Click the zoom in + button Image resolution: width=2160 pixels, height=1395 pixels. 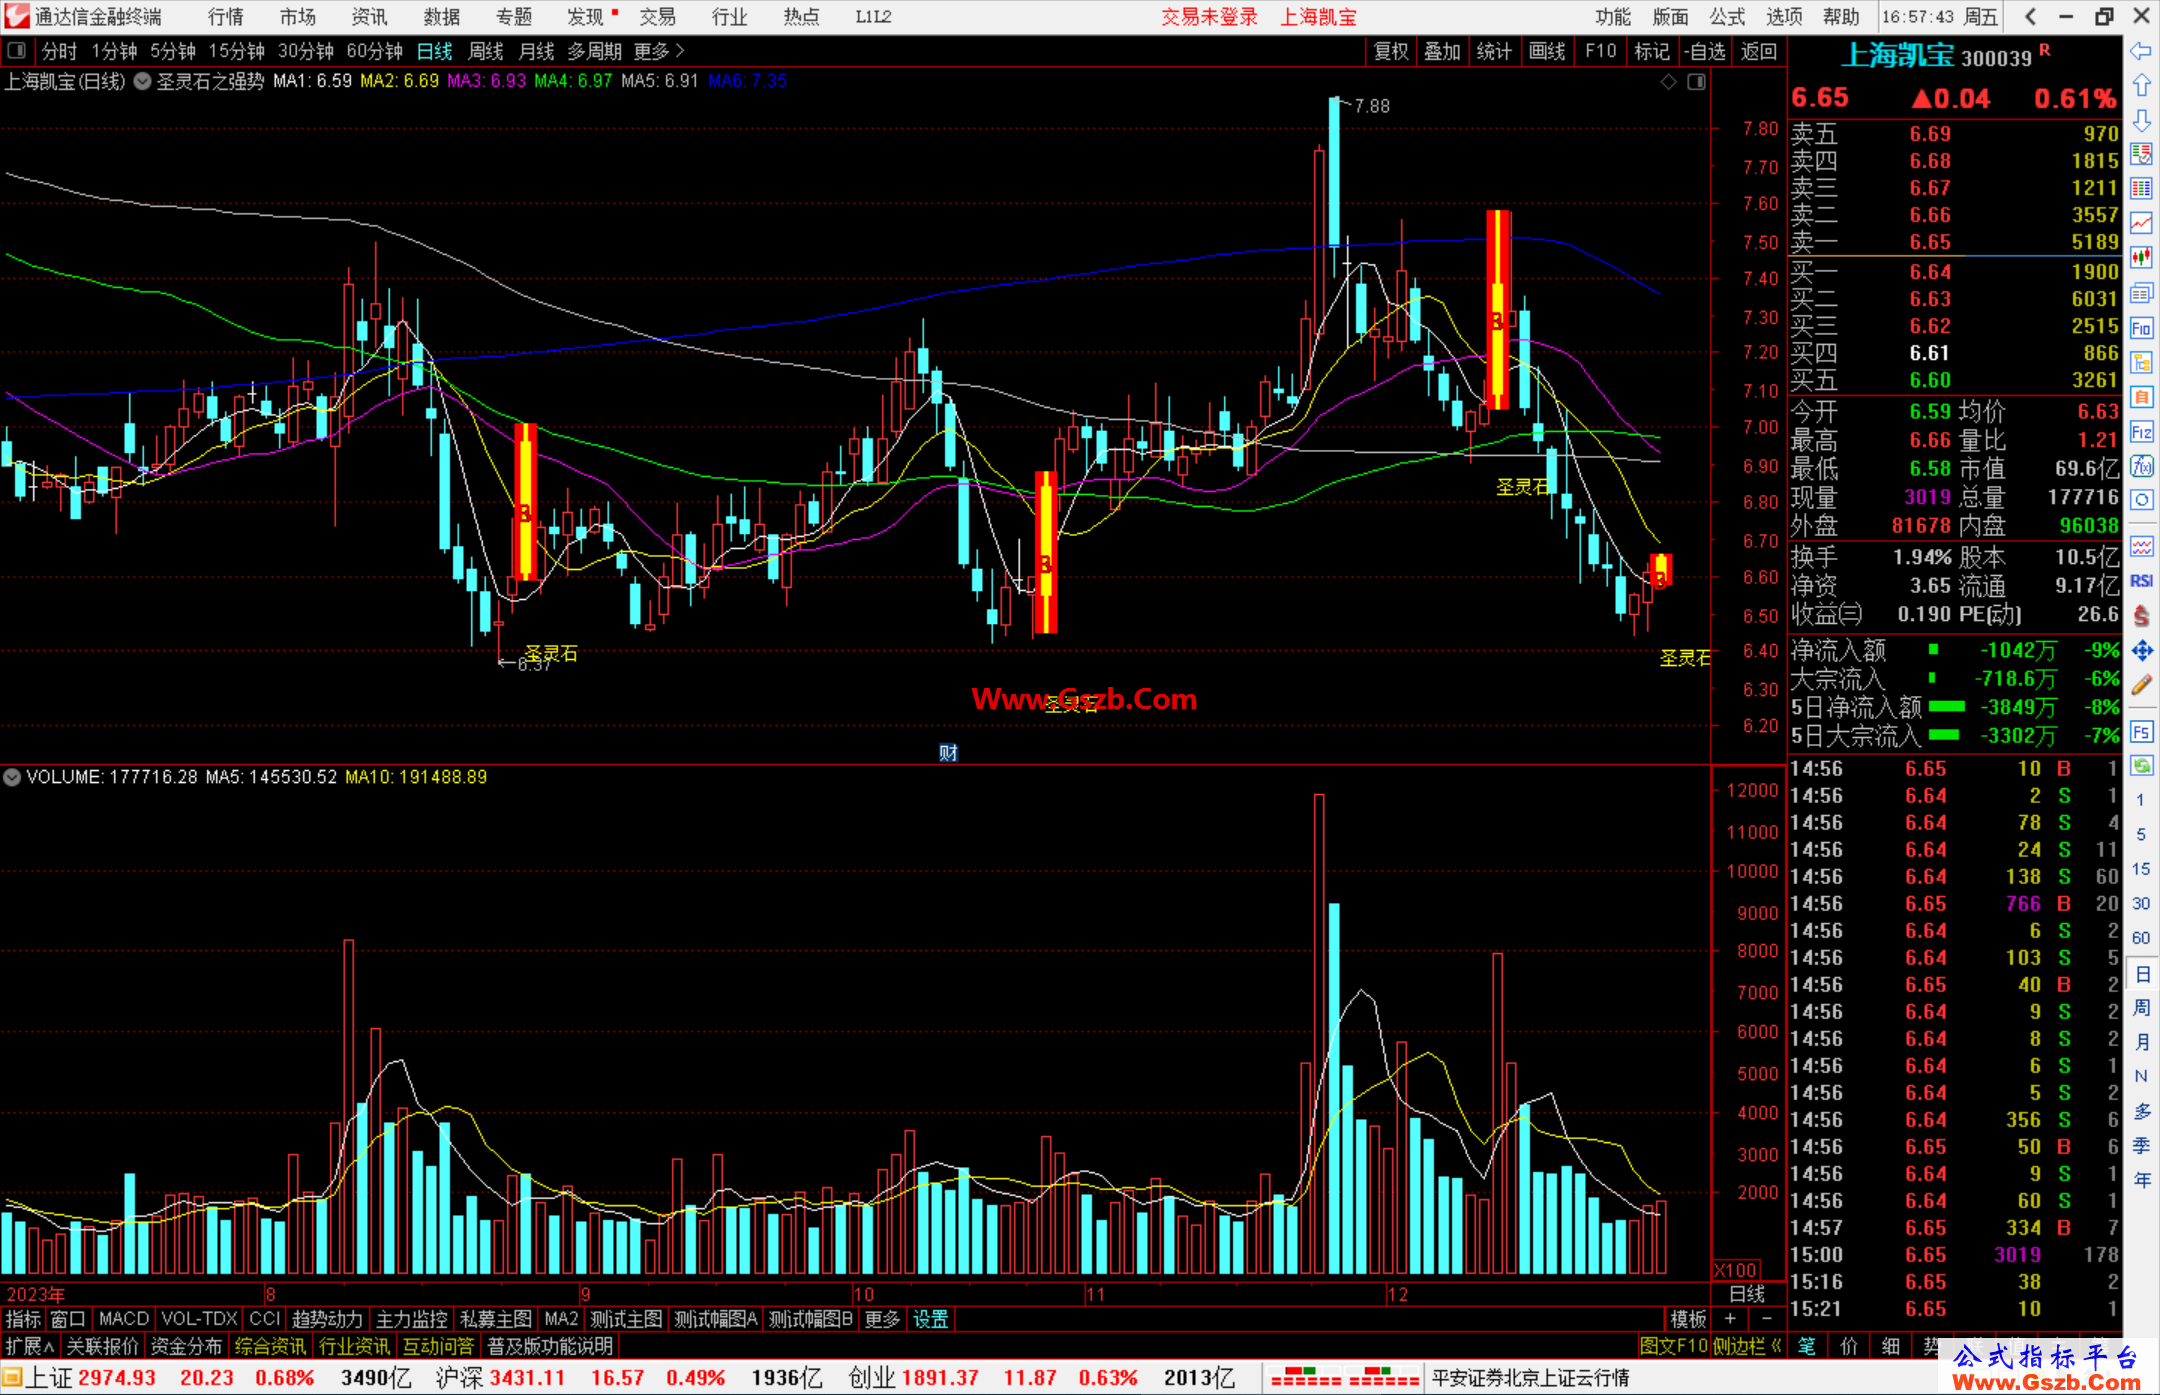click(1730, 1319)
